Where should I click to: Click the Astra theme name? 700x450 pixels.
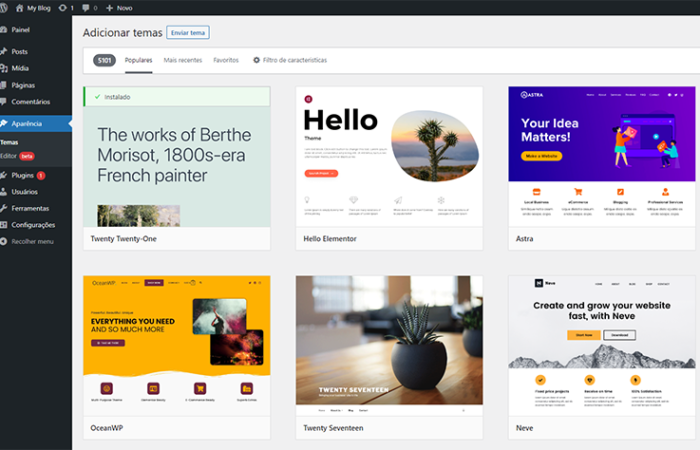(525, 239)
